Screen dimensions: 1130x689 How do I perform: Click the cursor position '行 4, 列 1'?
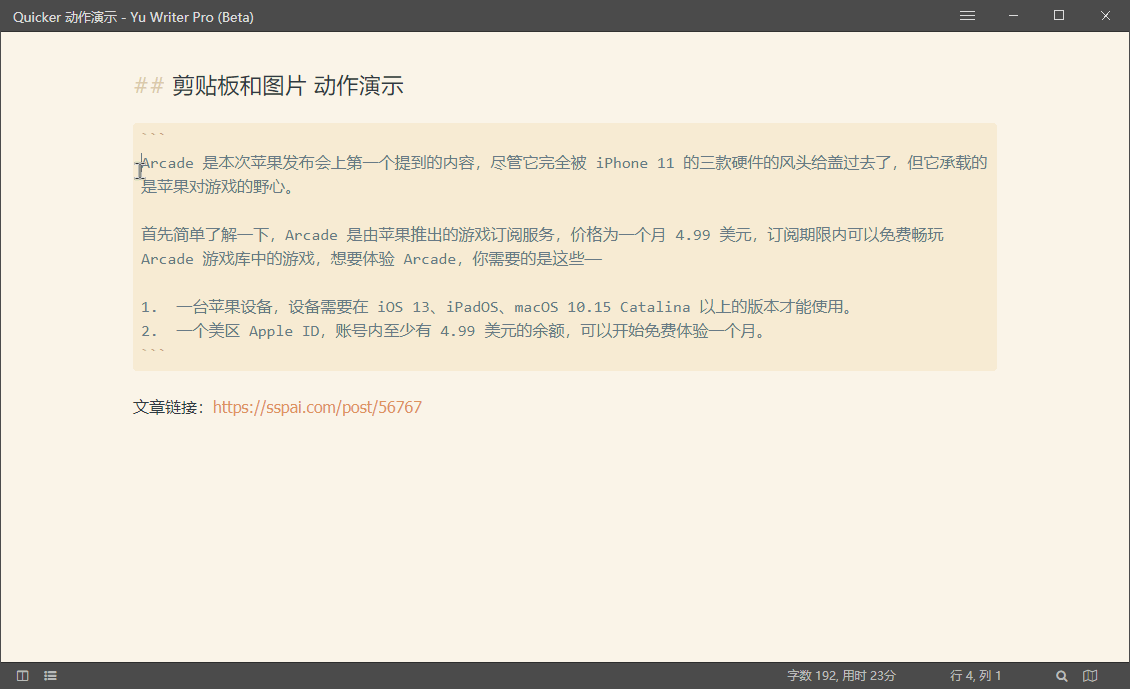[x=975, y=675]
